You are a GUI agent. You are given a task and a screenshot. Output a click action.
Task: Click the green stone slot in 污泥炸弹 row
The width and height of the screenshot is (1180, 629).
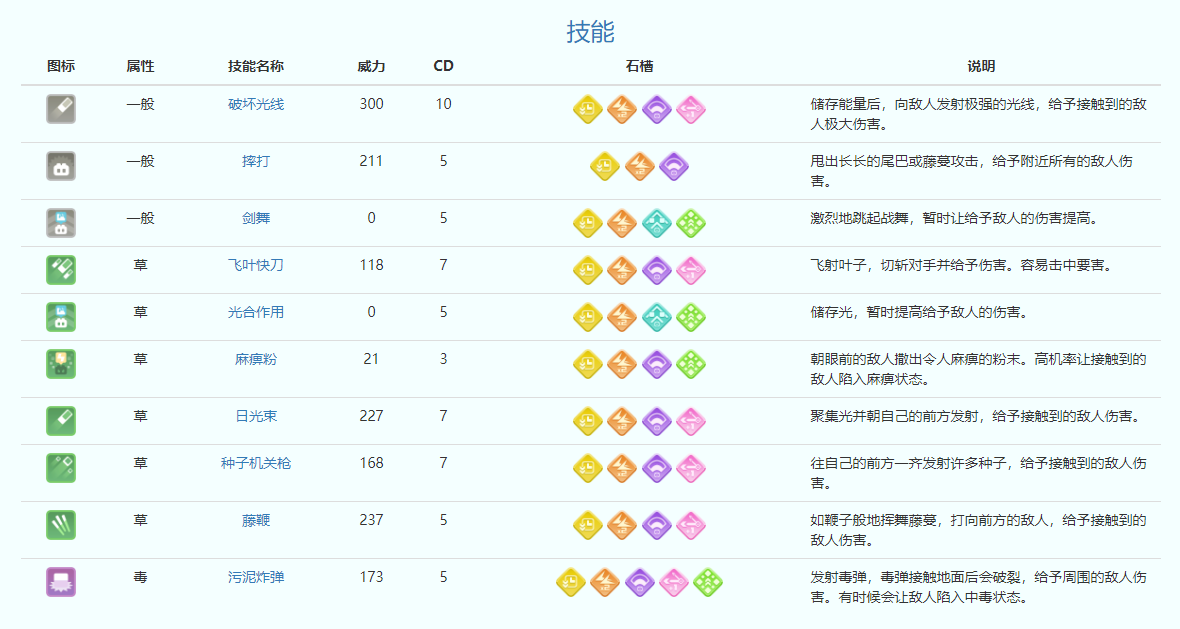tap(708, 582)
